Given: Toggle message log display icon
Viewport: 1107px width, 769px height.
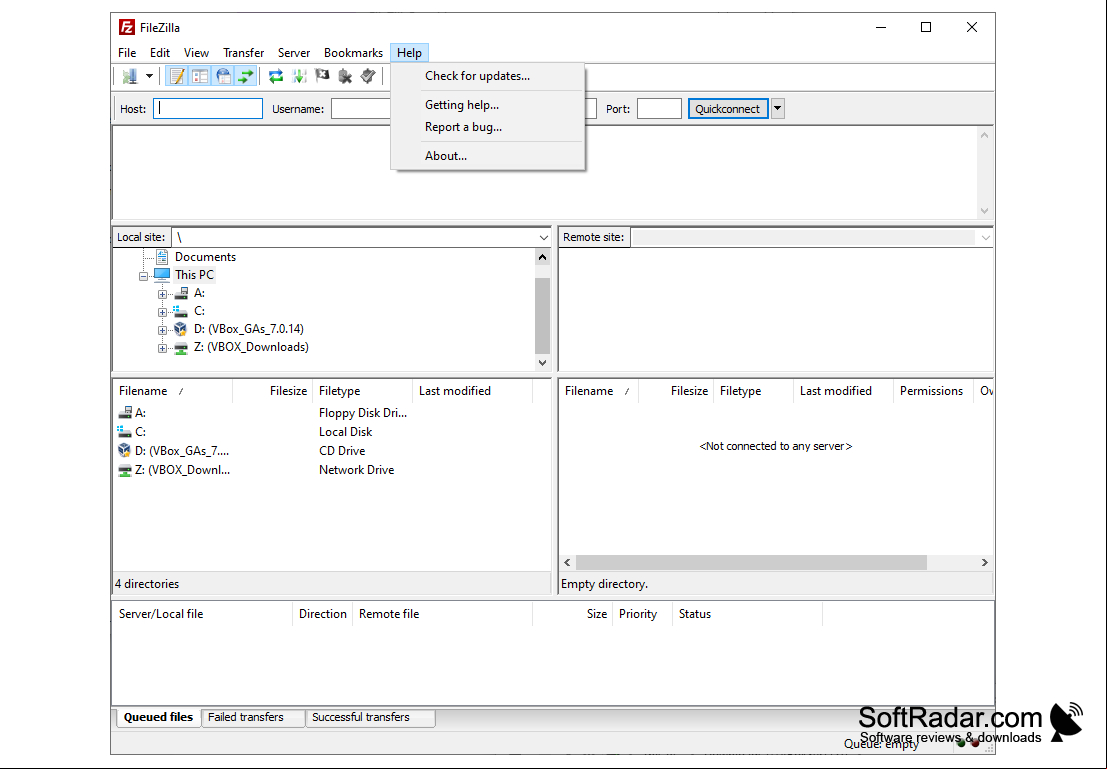Looking at the screenshot, I should tap(177, 76).
